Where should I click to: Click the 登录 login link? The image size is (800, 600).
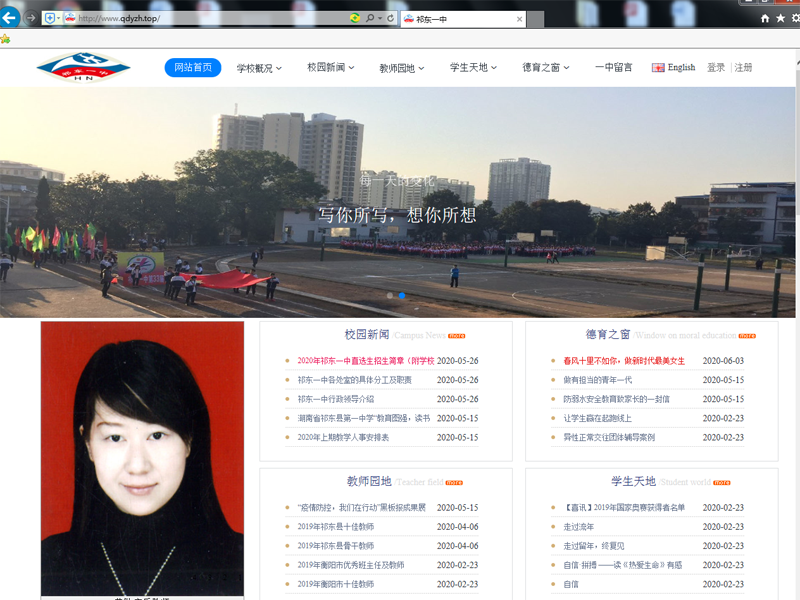(716, 67)
